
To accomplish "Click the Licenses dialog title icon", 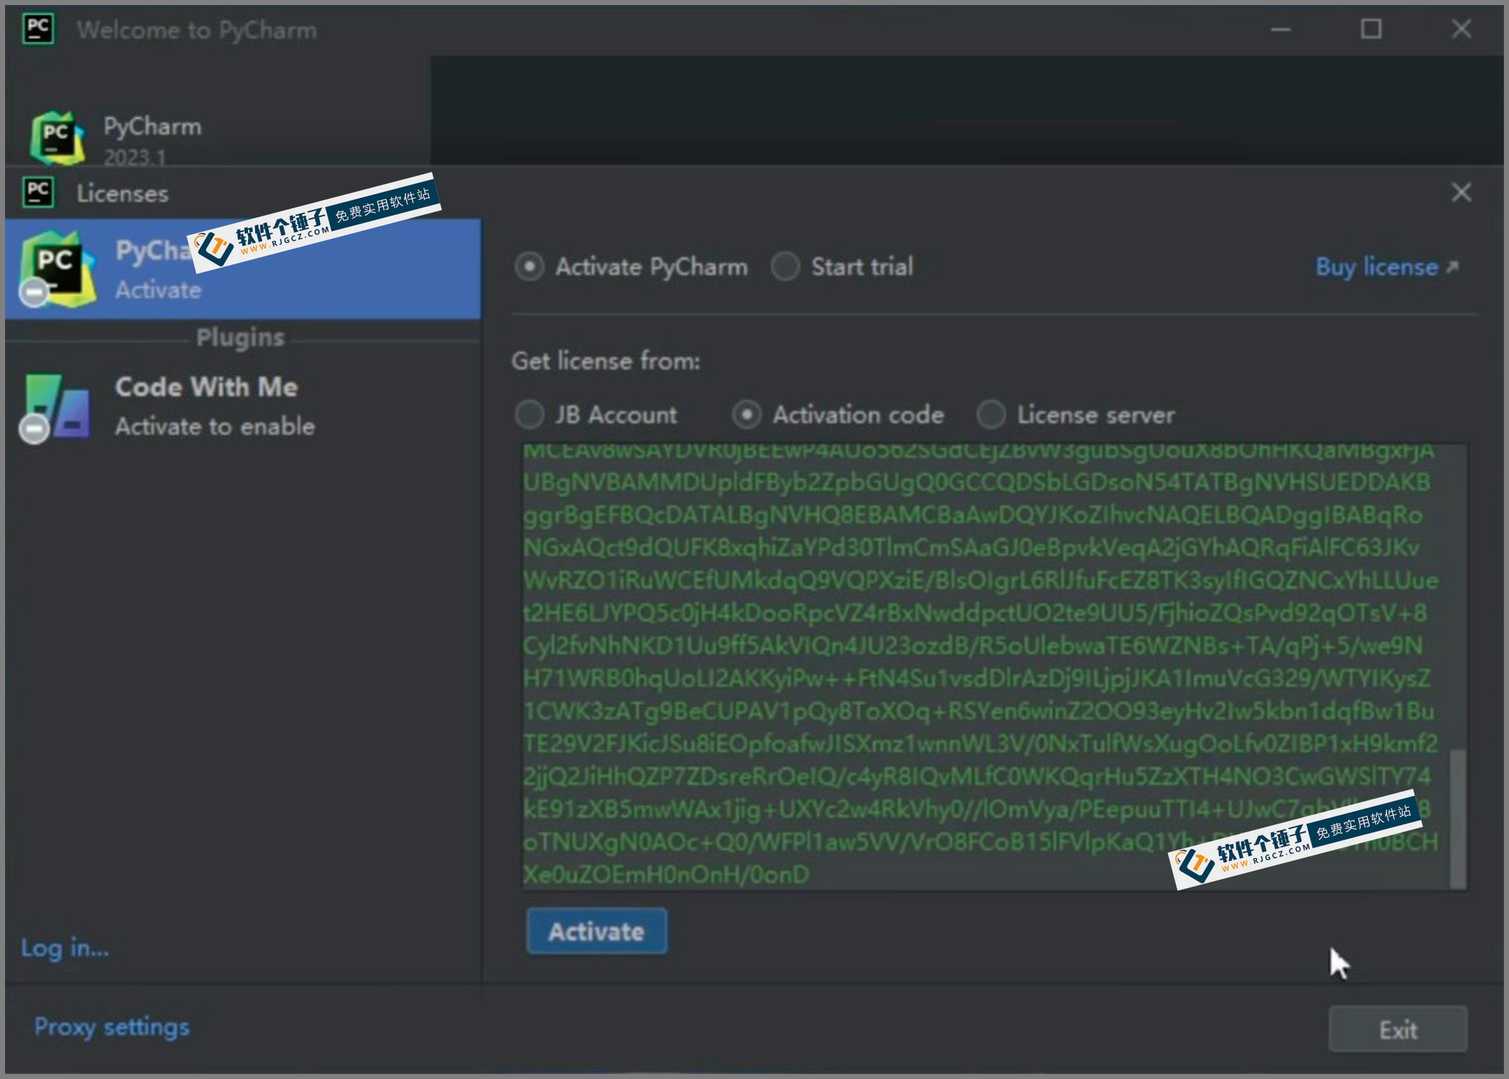I will [38, 191].
